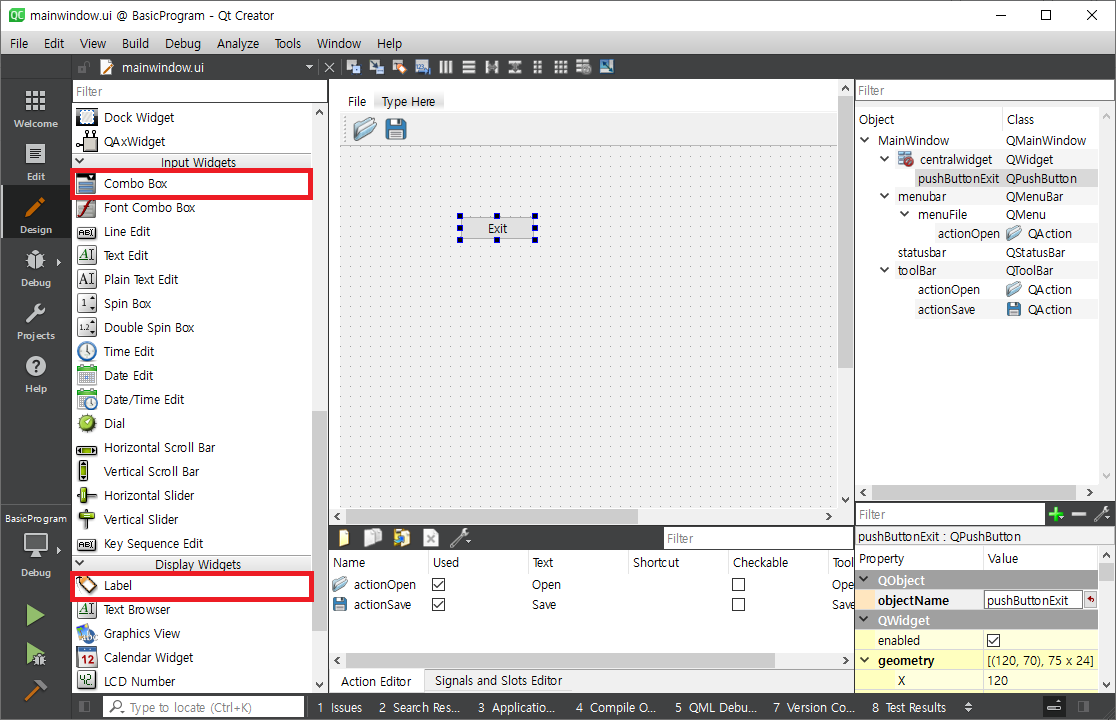The image size is (1116, 720).
Task: Select the Exit push button on form
Action: tap(497, 228)
